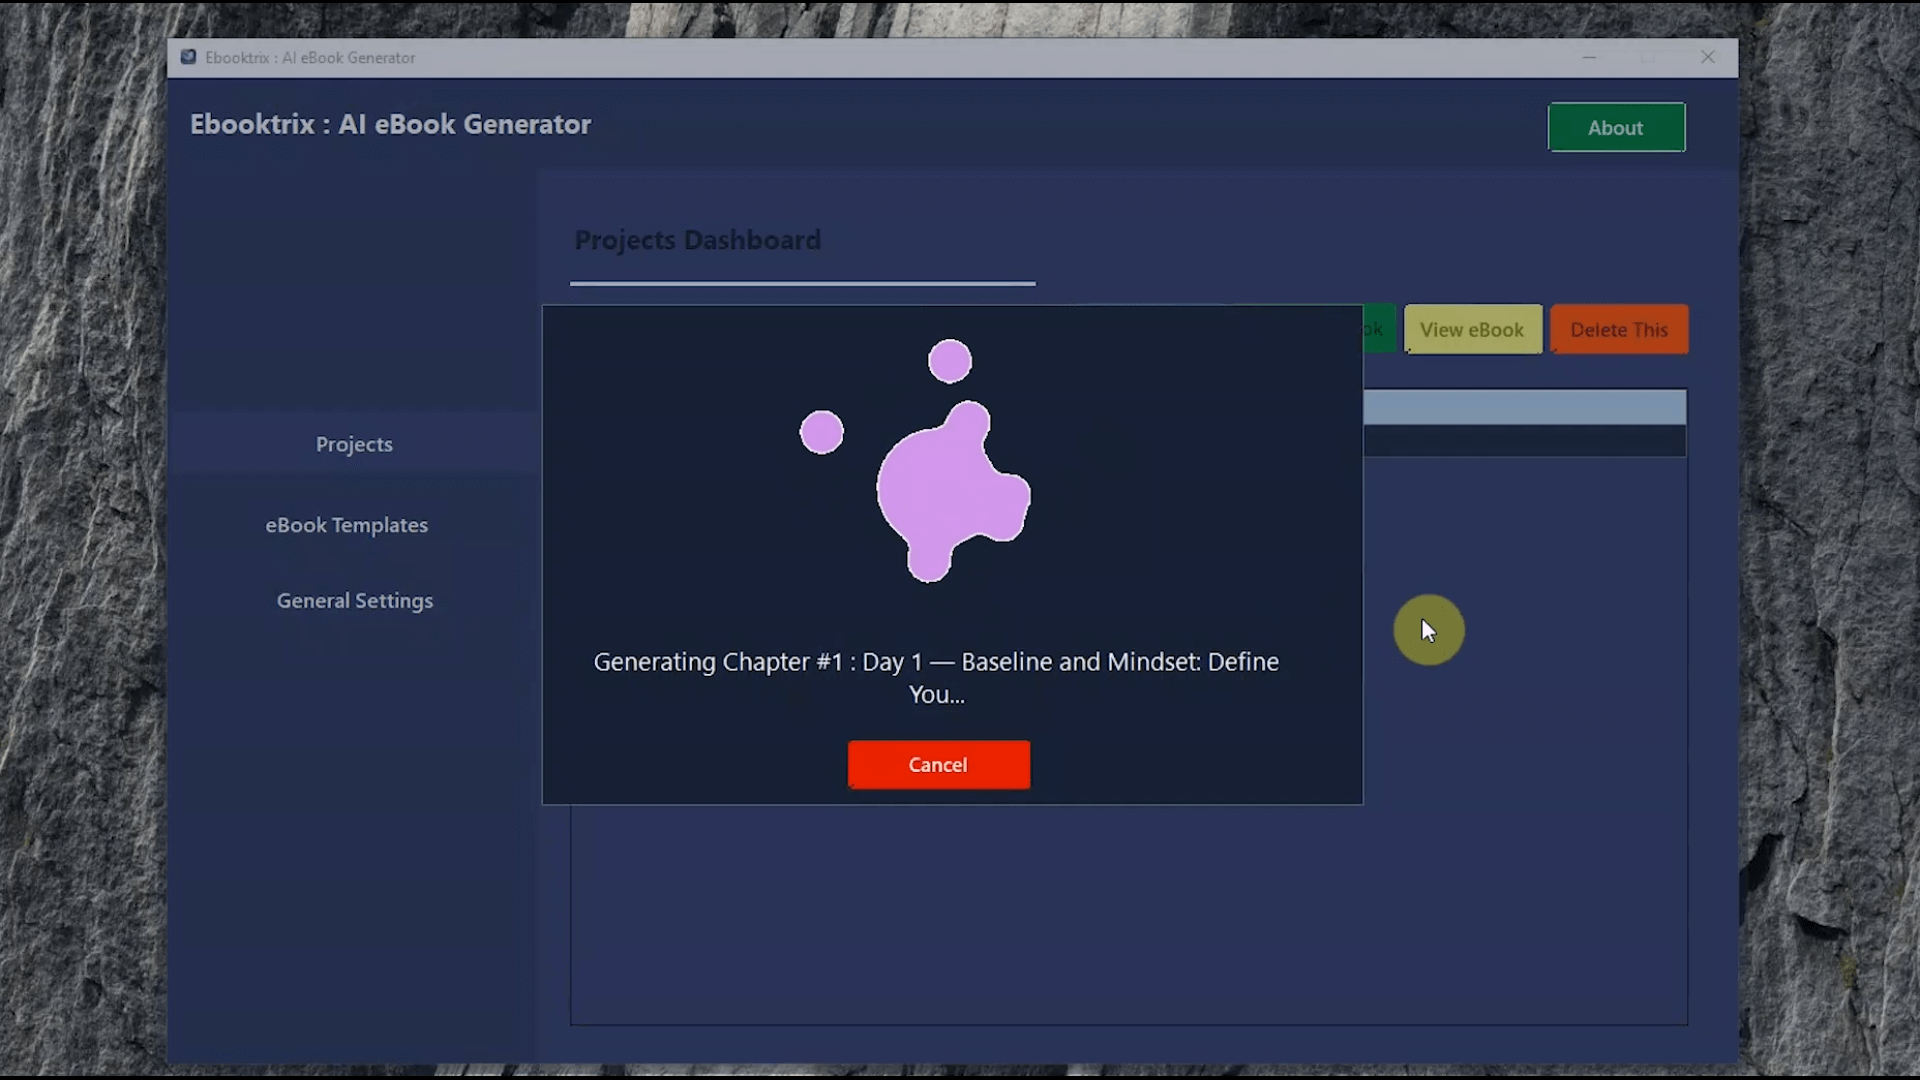Open eBook Templates from the sidebar
This screenshot has height=1080, width=1920.
346,524
